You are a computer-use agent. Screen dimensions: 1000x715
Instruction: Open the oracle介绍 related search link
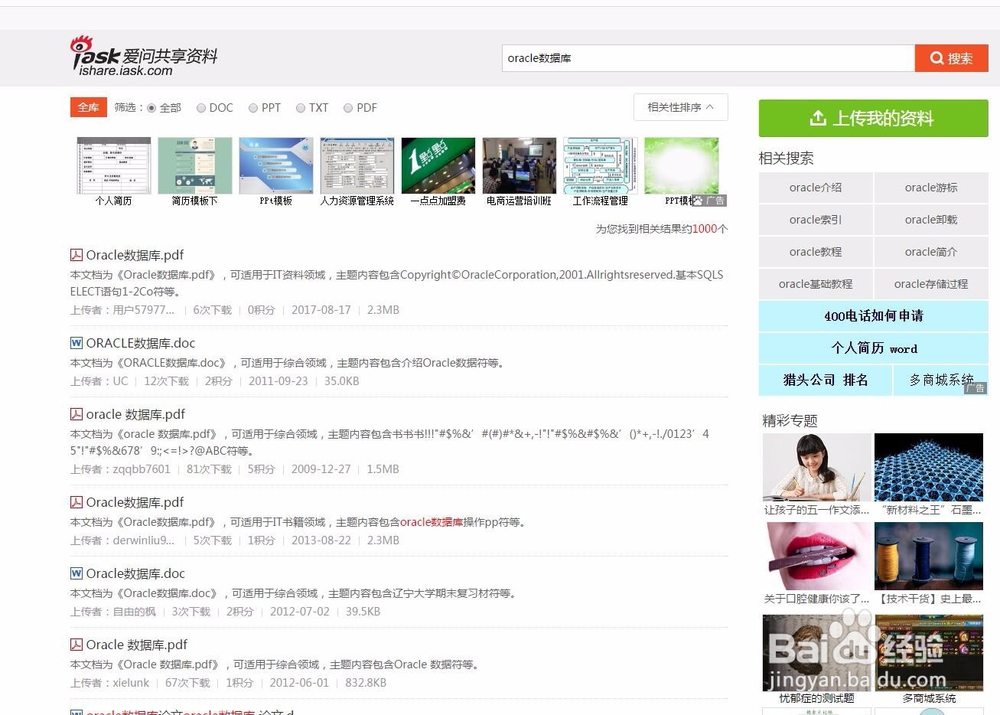point(814,188)
